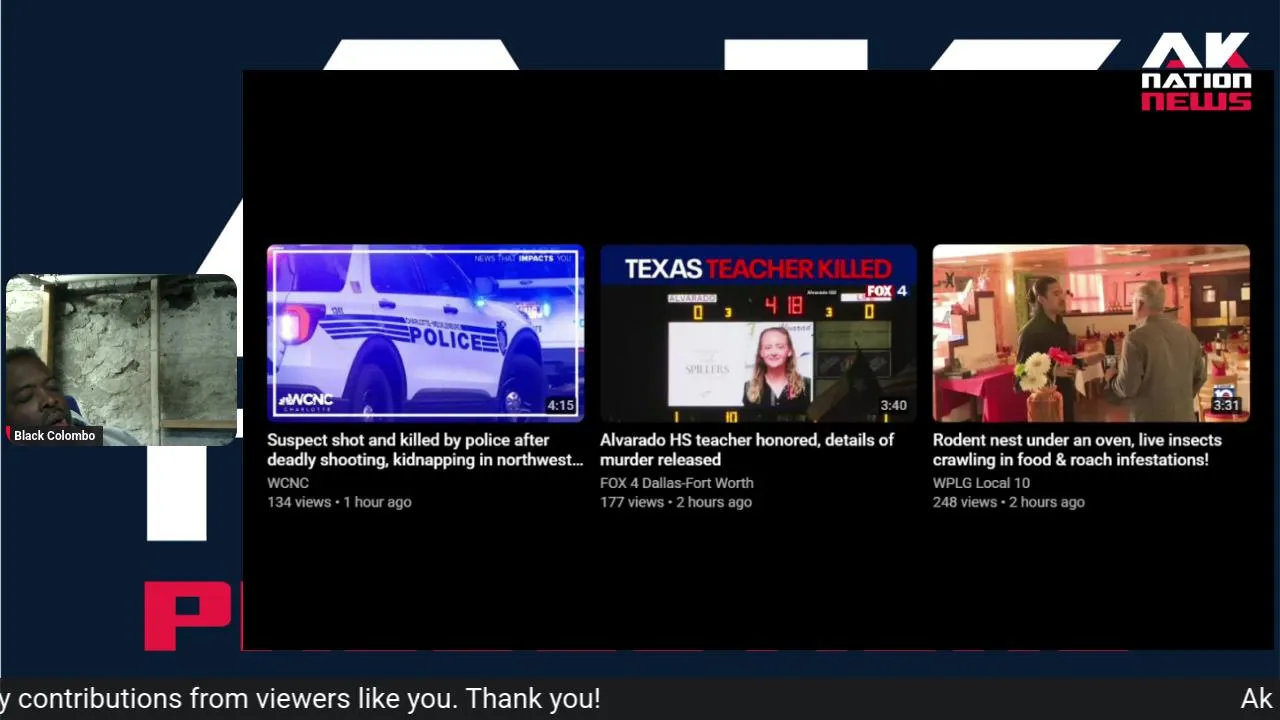Click the scrolling ticker thank-you message
Viewport: 1280px width, 720px height.
click(x=300, y=698)
